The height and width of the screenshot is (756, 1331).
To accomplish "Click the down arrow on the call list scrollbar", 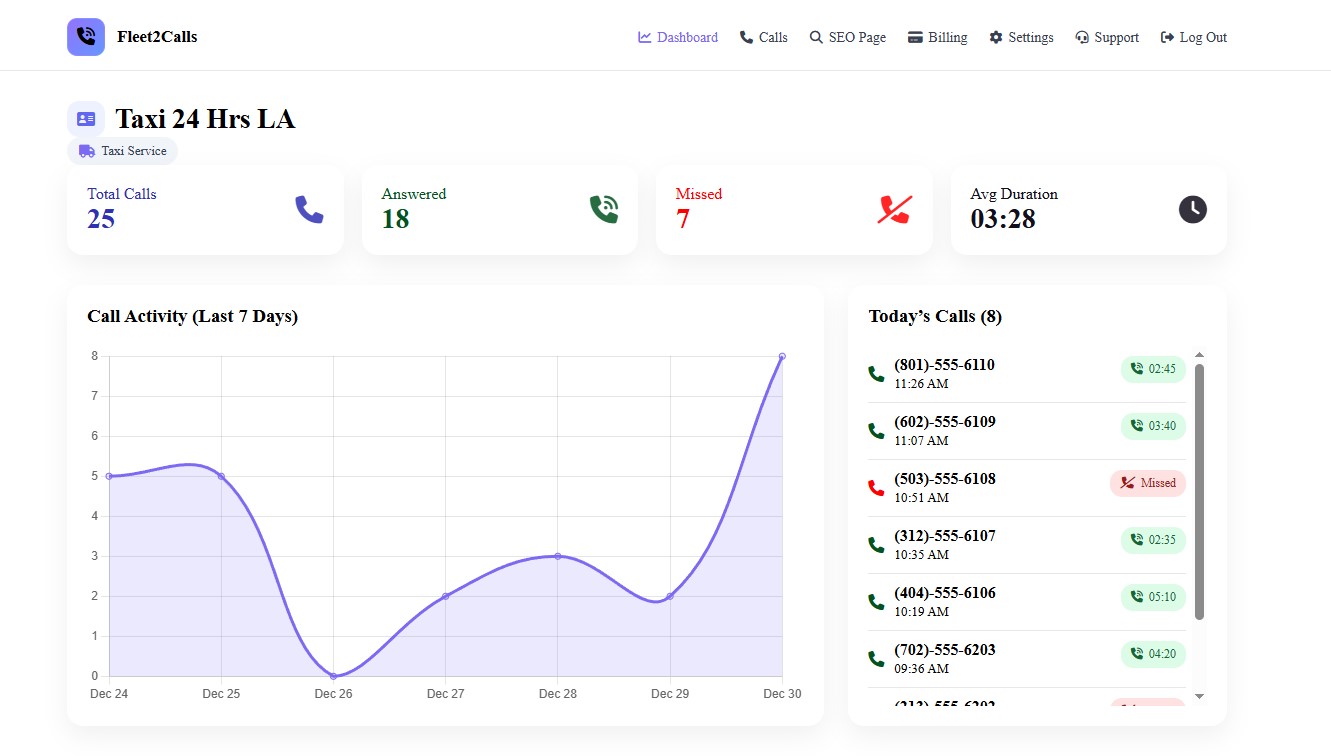I will (x=1200, y=697).
